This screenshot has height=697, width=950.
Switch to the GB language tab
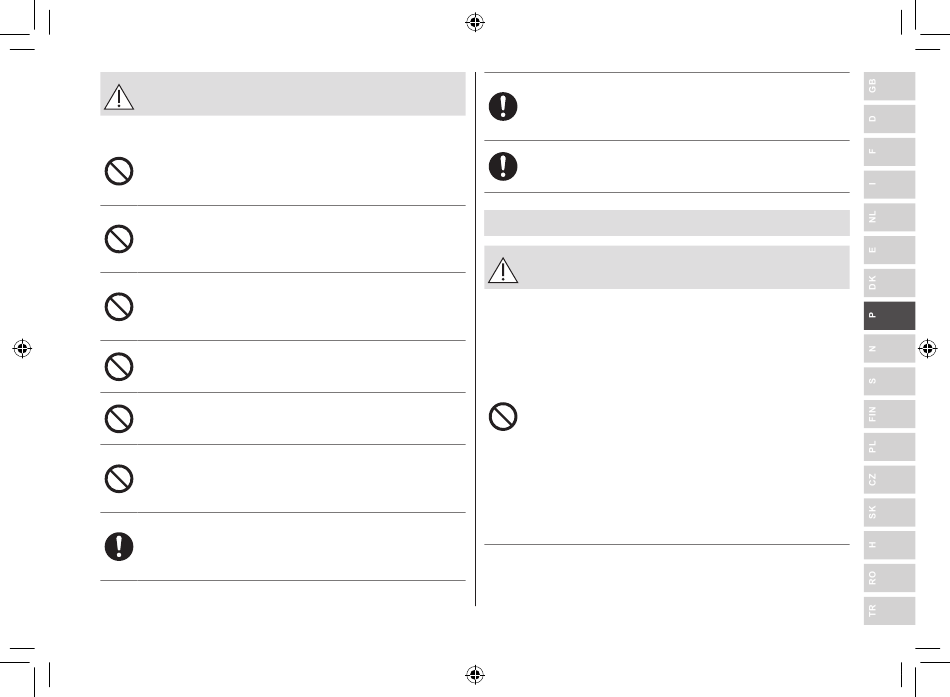pyautogui.click(x=889, y=86)
